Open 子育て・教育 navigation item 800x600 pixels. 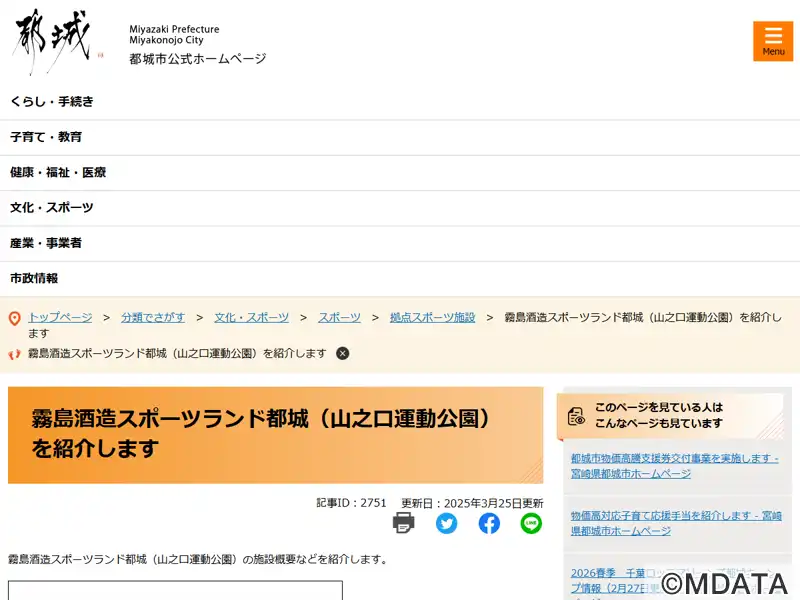pyautogui.click(x=400, y=137)
